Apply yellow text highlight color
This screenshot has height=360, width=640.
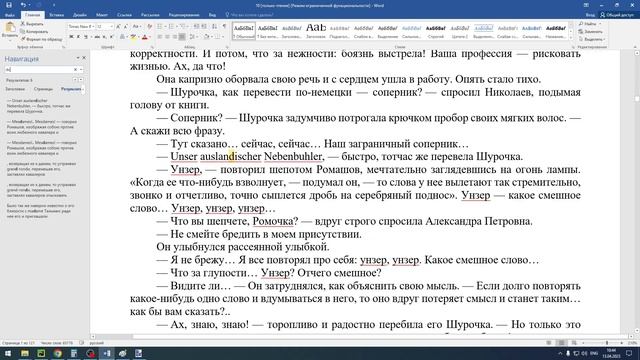click(133, 37)
